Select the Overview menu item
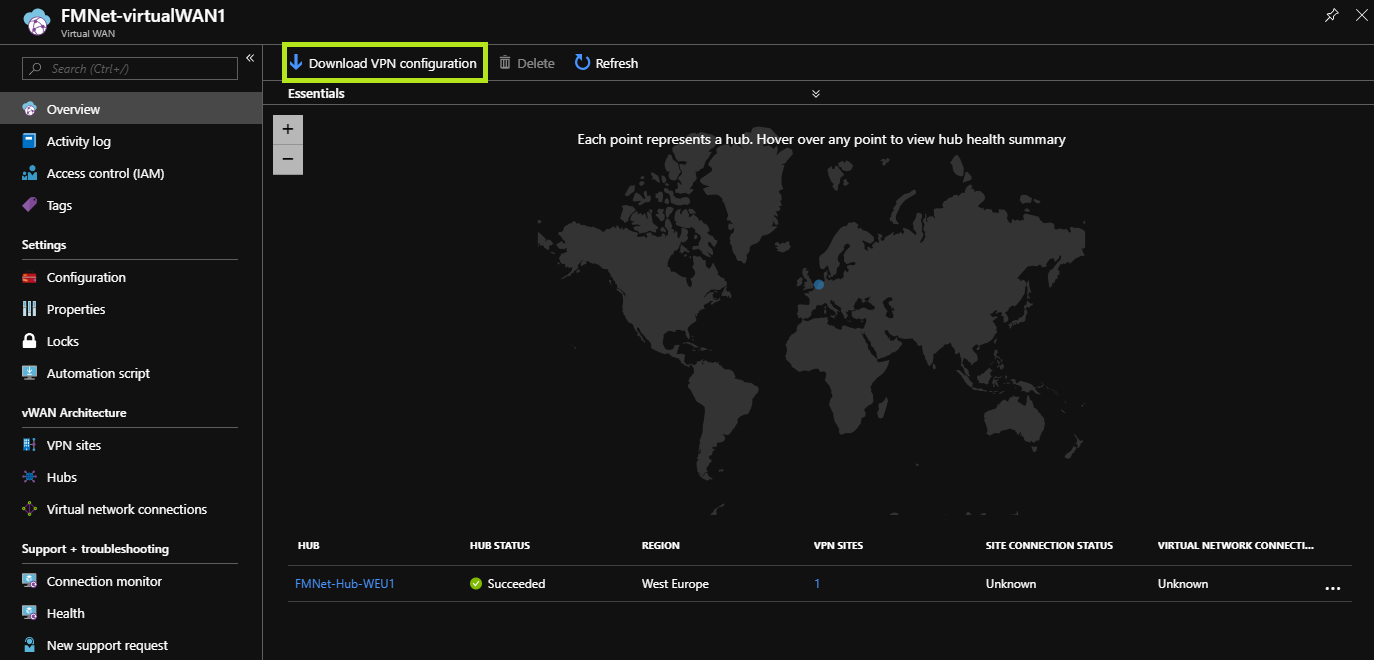Viewport: 1374px width, 660px height. [131, 109]
